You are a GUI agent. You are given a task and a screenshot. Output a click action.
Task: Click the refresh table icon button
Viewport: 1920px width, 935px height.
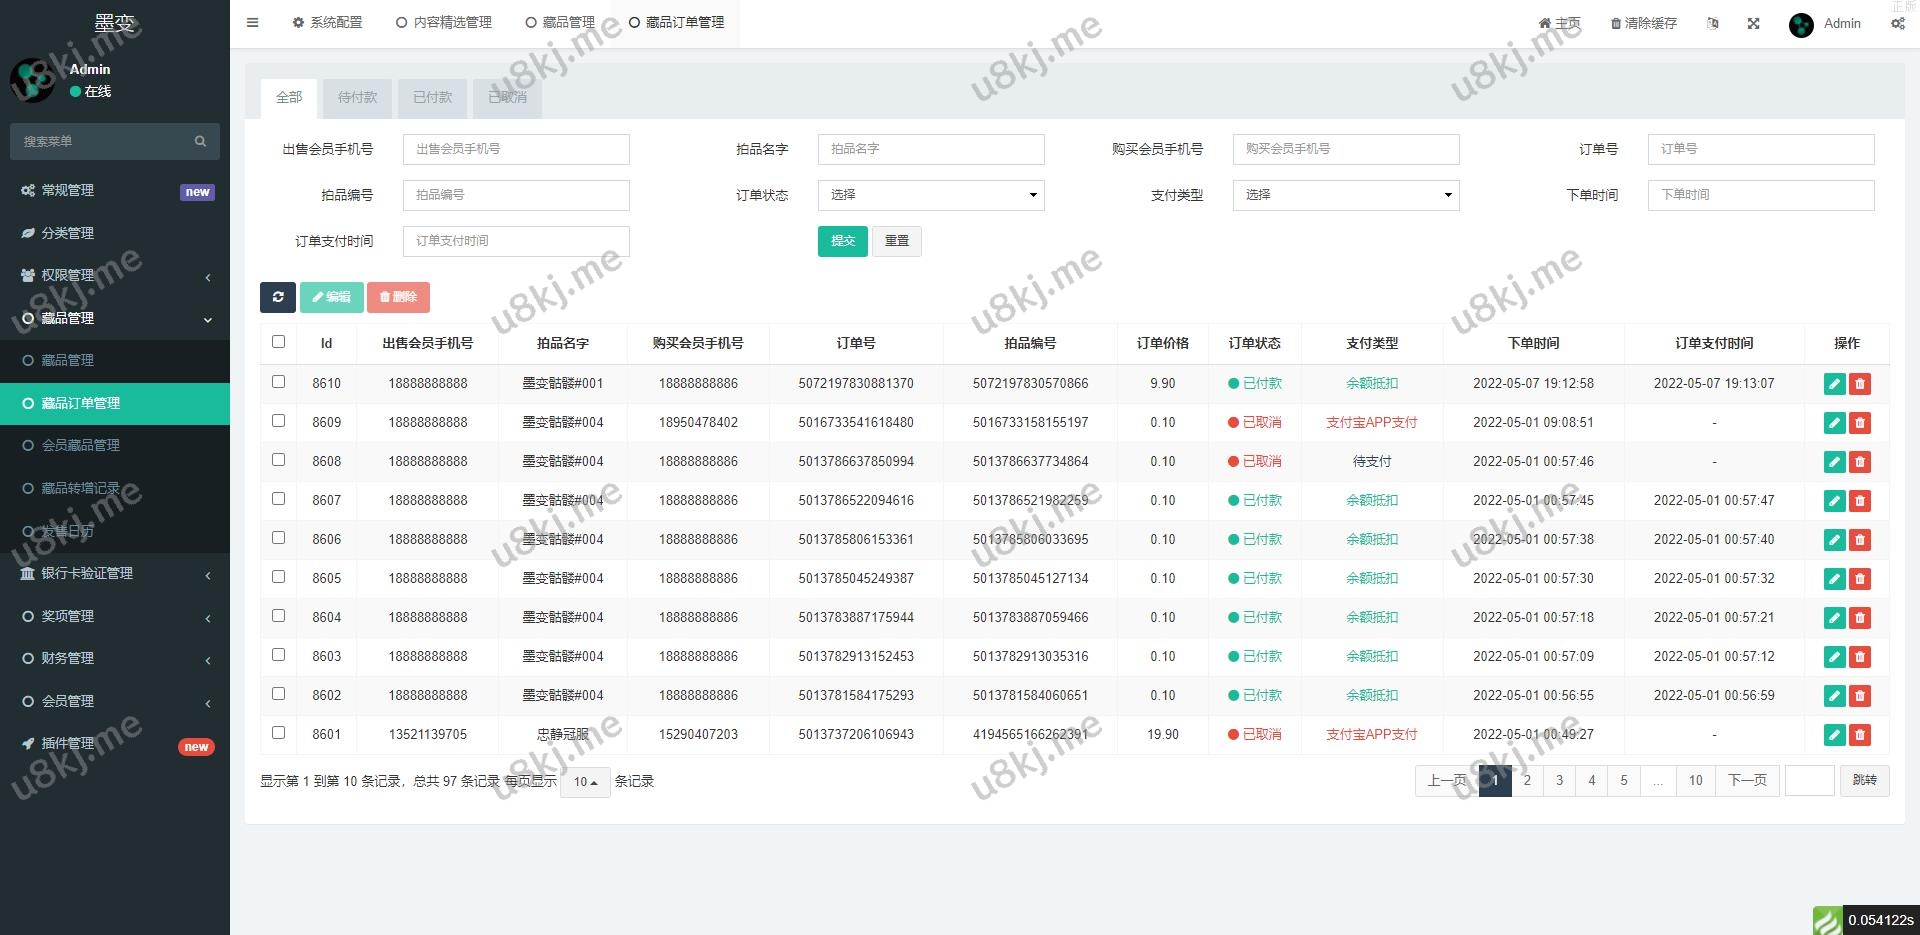pyautogui.click(x=278, y=297)
